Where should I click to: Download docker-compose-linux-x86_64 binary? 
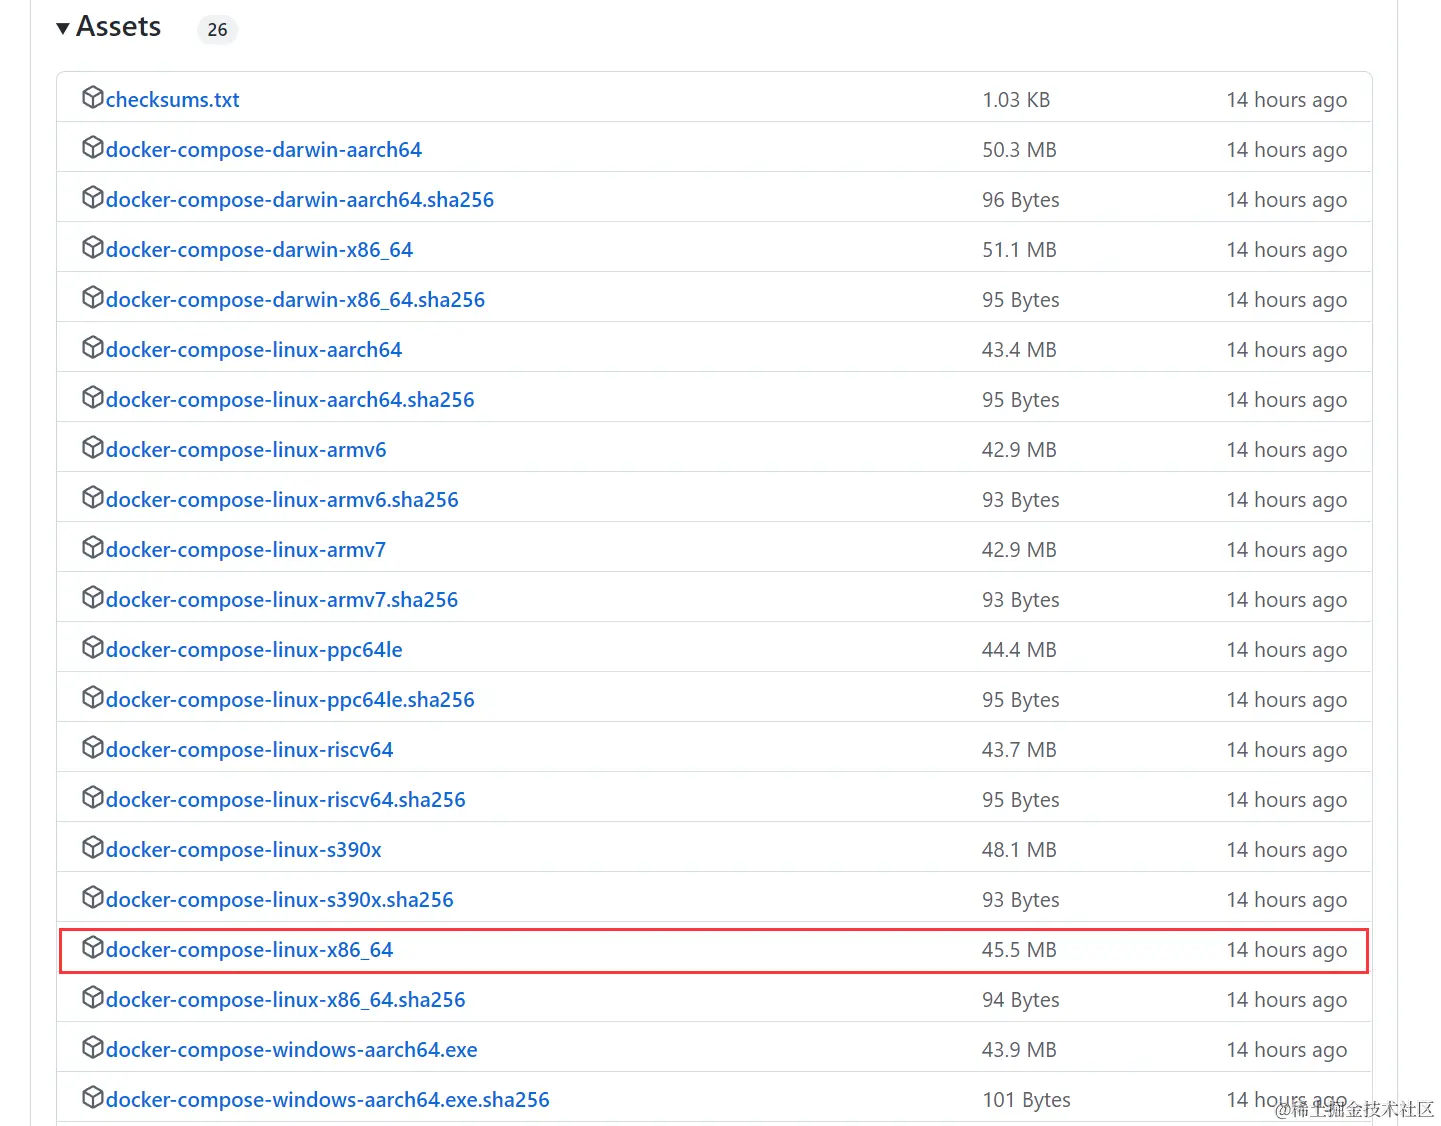tap(250, 950)
